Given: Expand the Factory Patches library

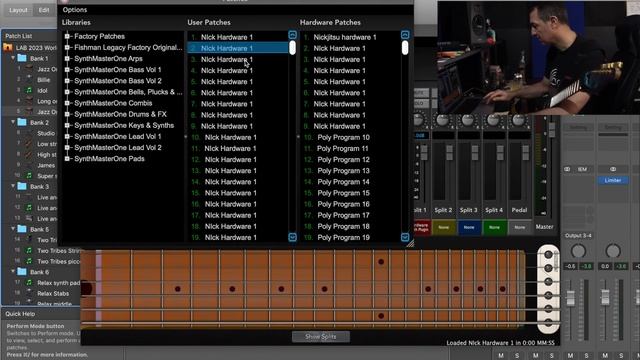Looking at the screenshot, I should 67,36.
